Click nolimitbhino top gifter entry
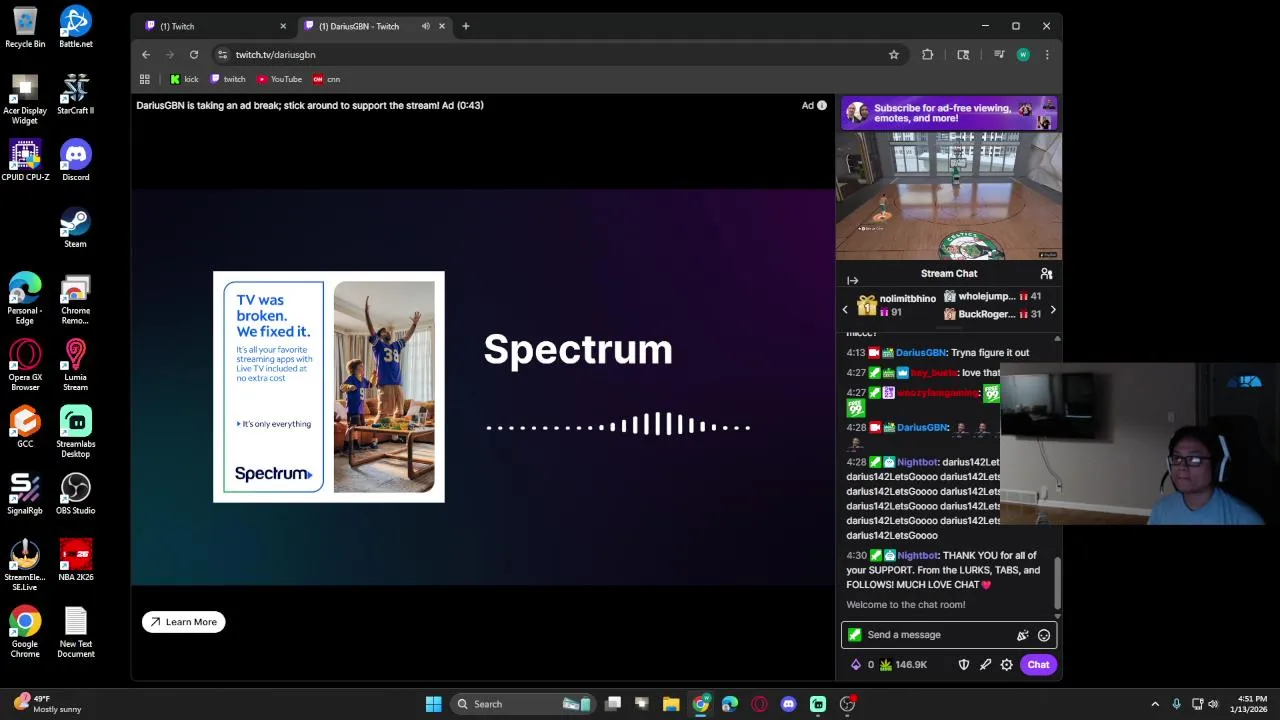Viewport: 1280px width, 720px height. (x=897, y=306)
